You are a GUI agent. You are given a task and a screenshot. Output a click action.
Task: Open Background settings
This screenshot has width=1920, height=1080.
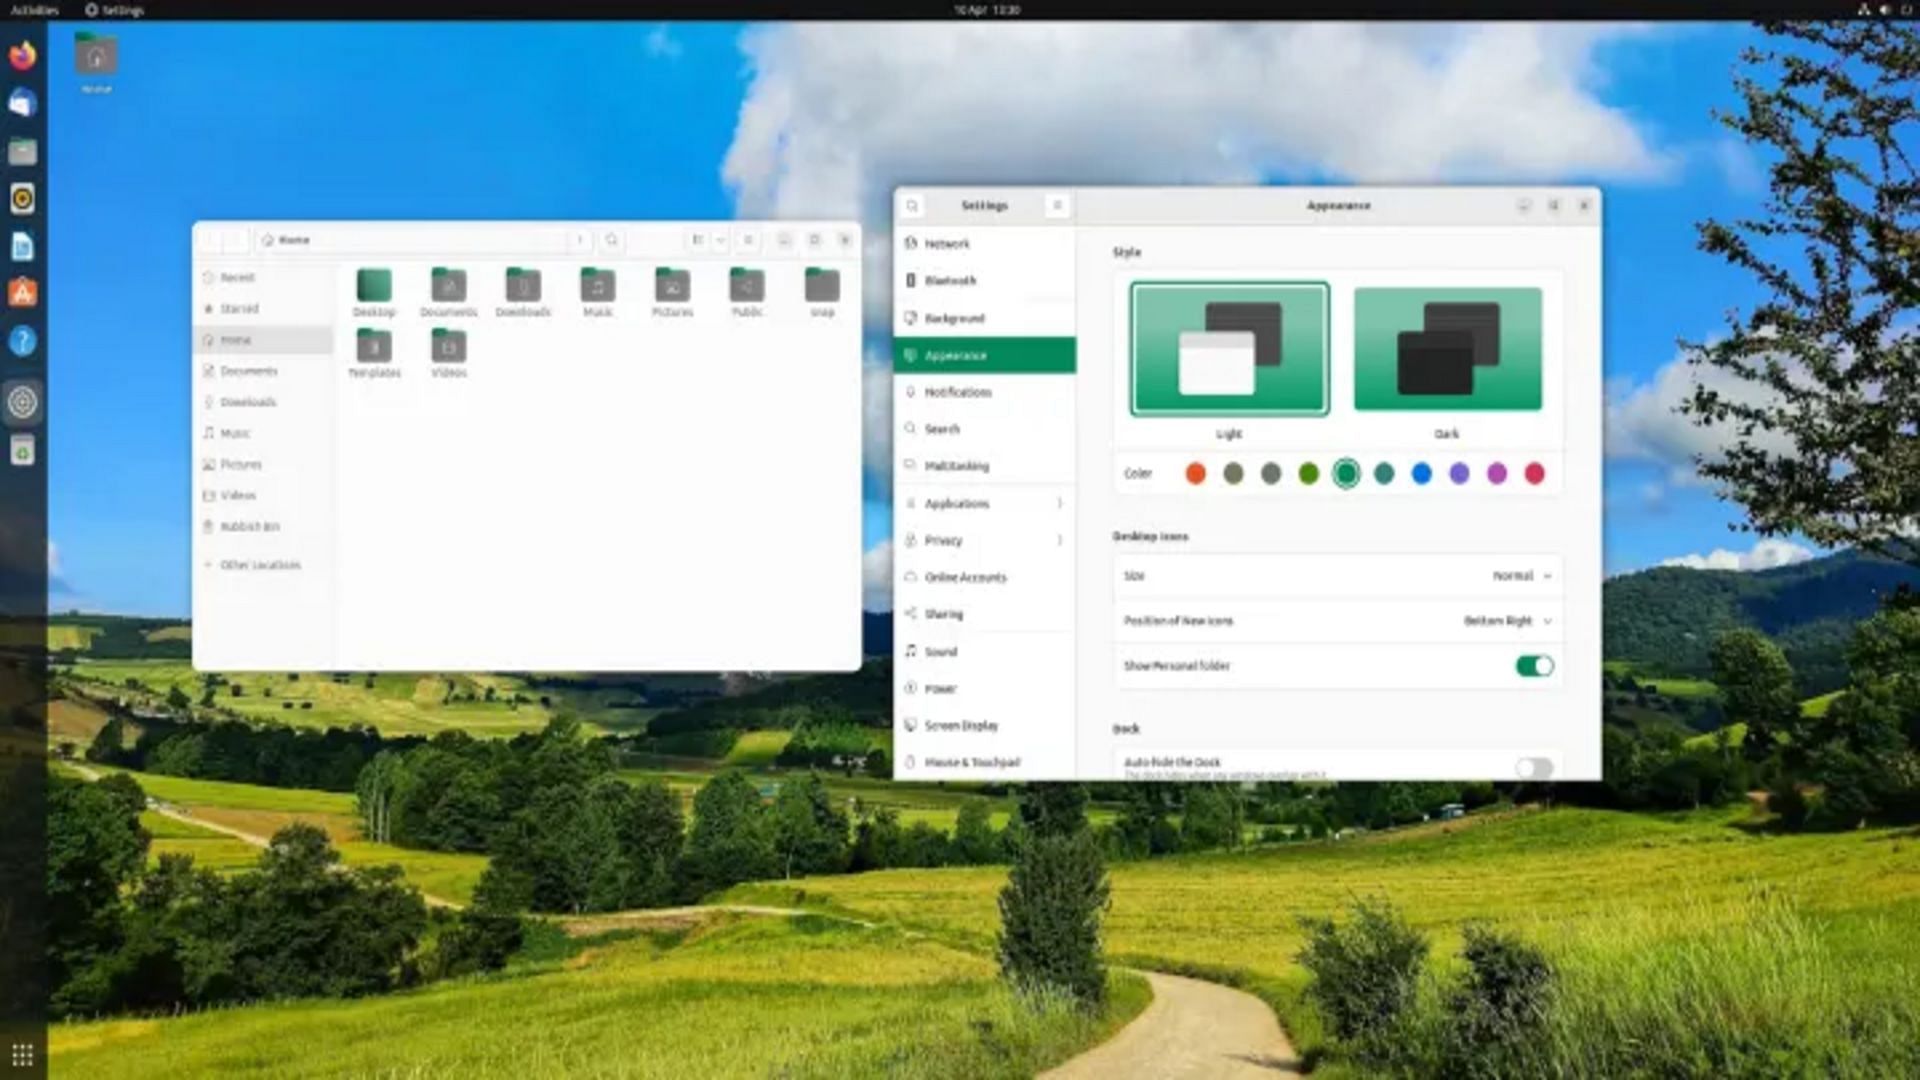[985, 318]
